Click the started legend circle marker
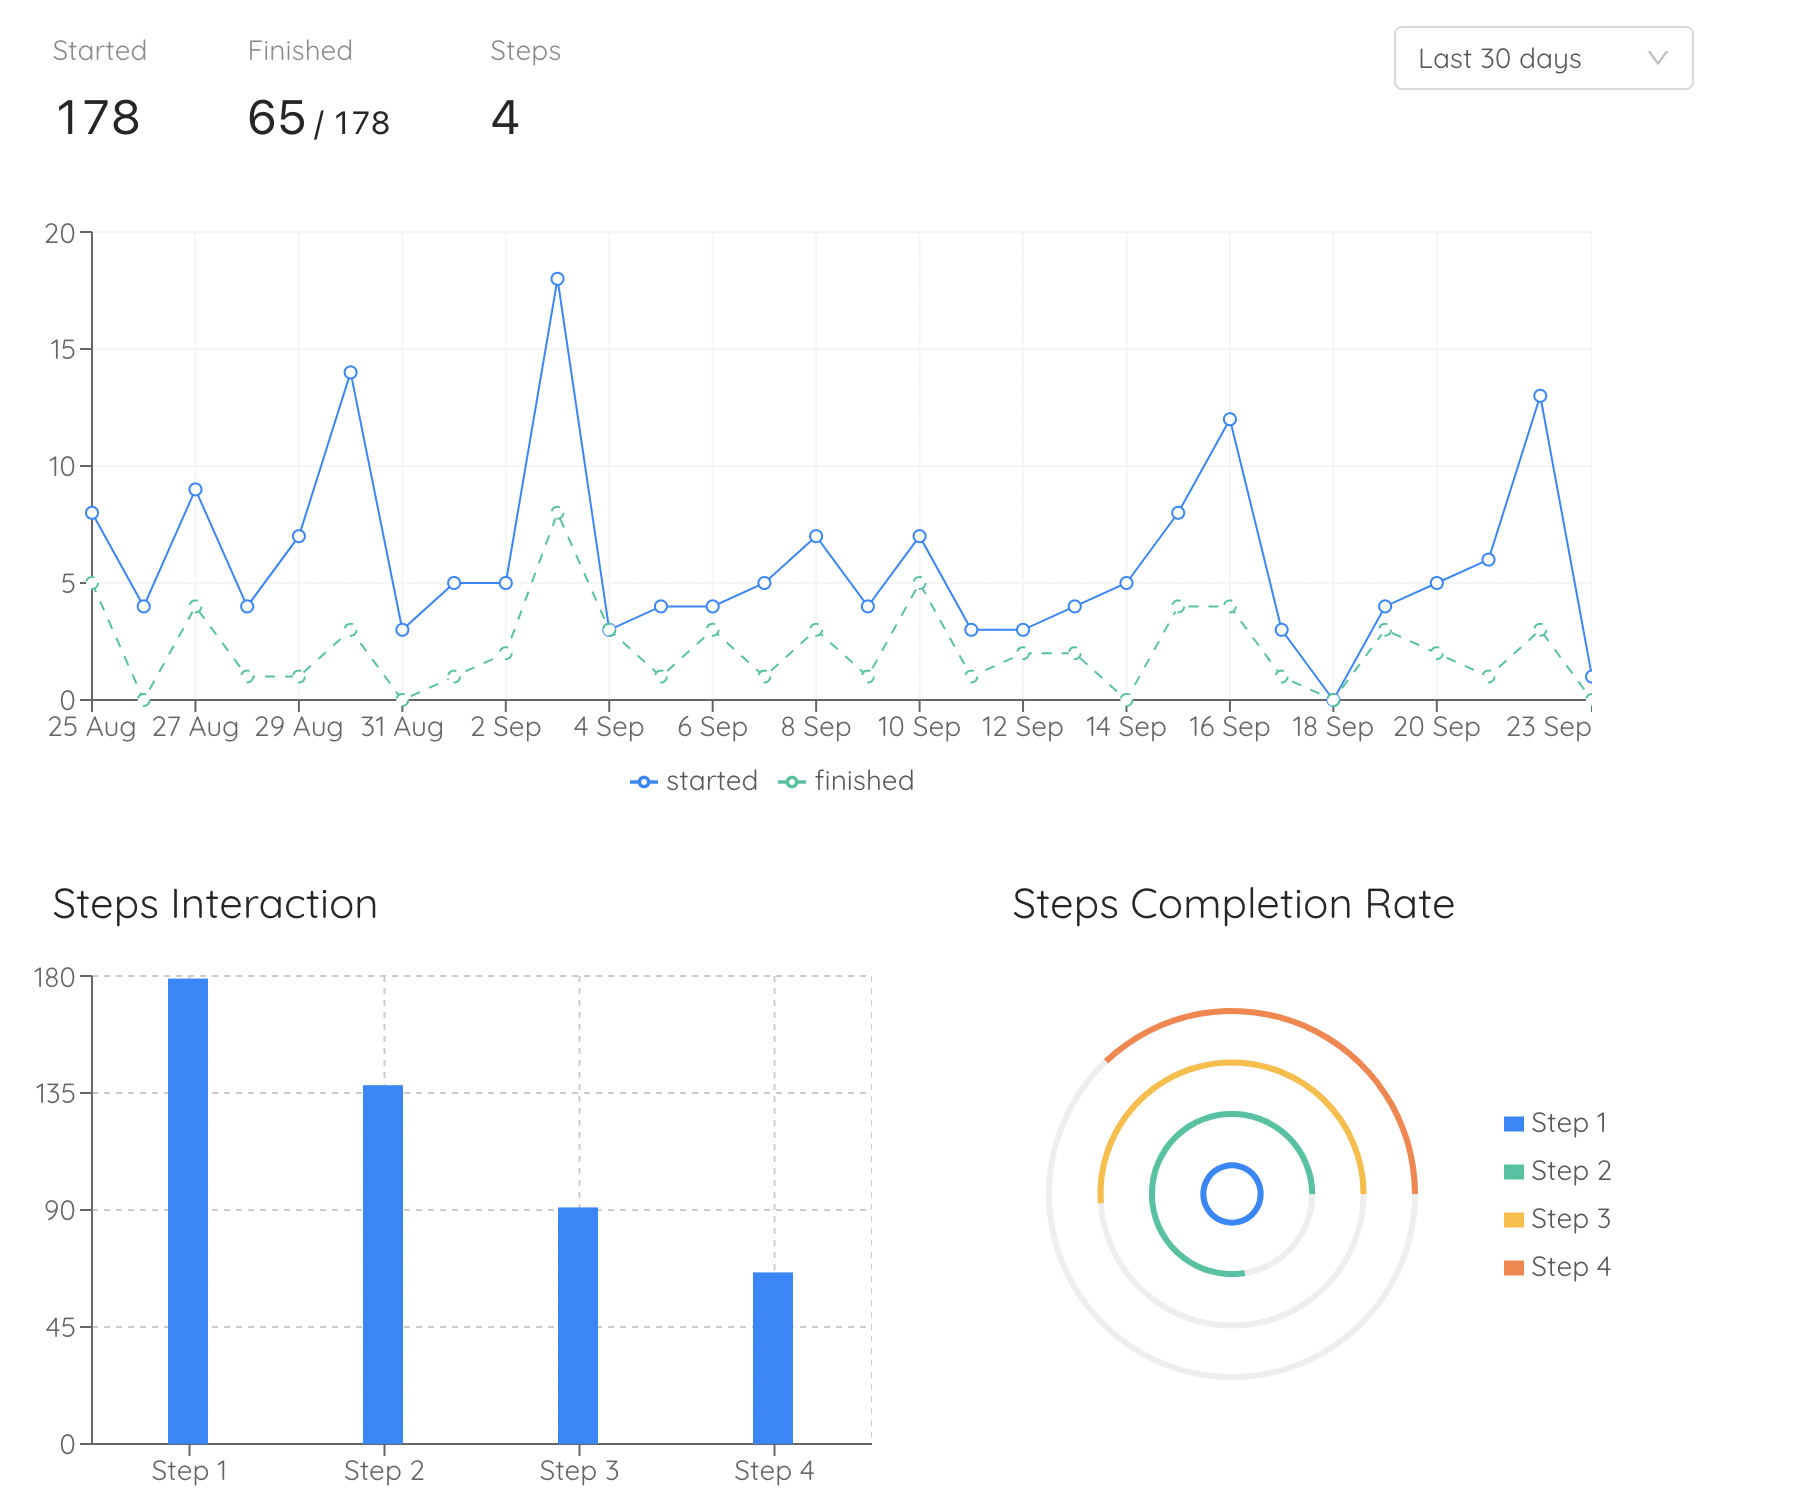The image size is (1798, 1512). coord(645,780)
